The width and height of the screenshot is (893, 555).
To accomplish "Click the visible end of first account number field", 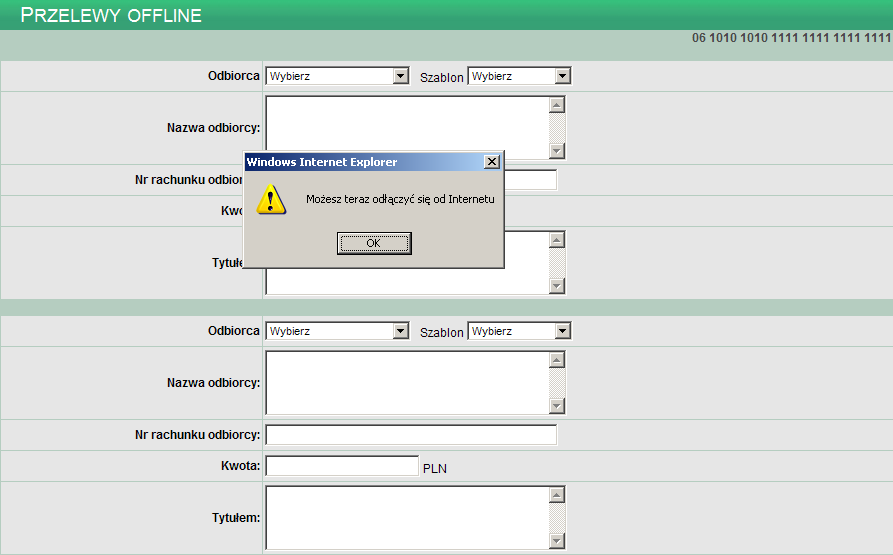I will pos(531,180).
